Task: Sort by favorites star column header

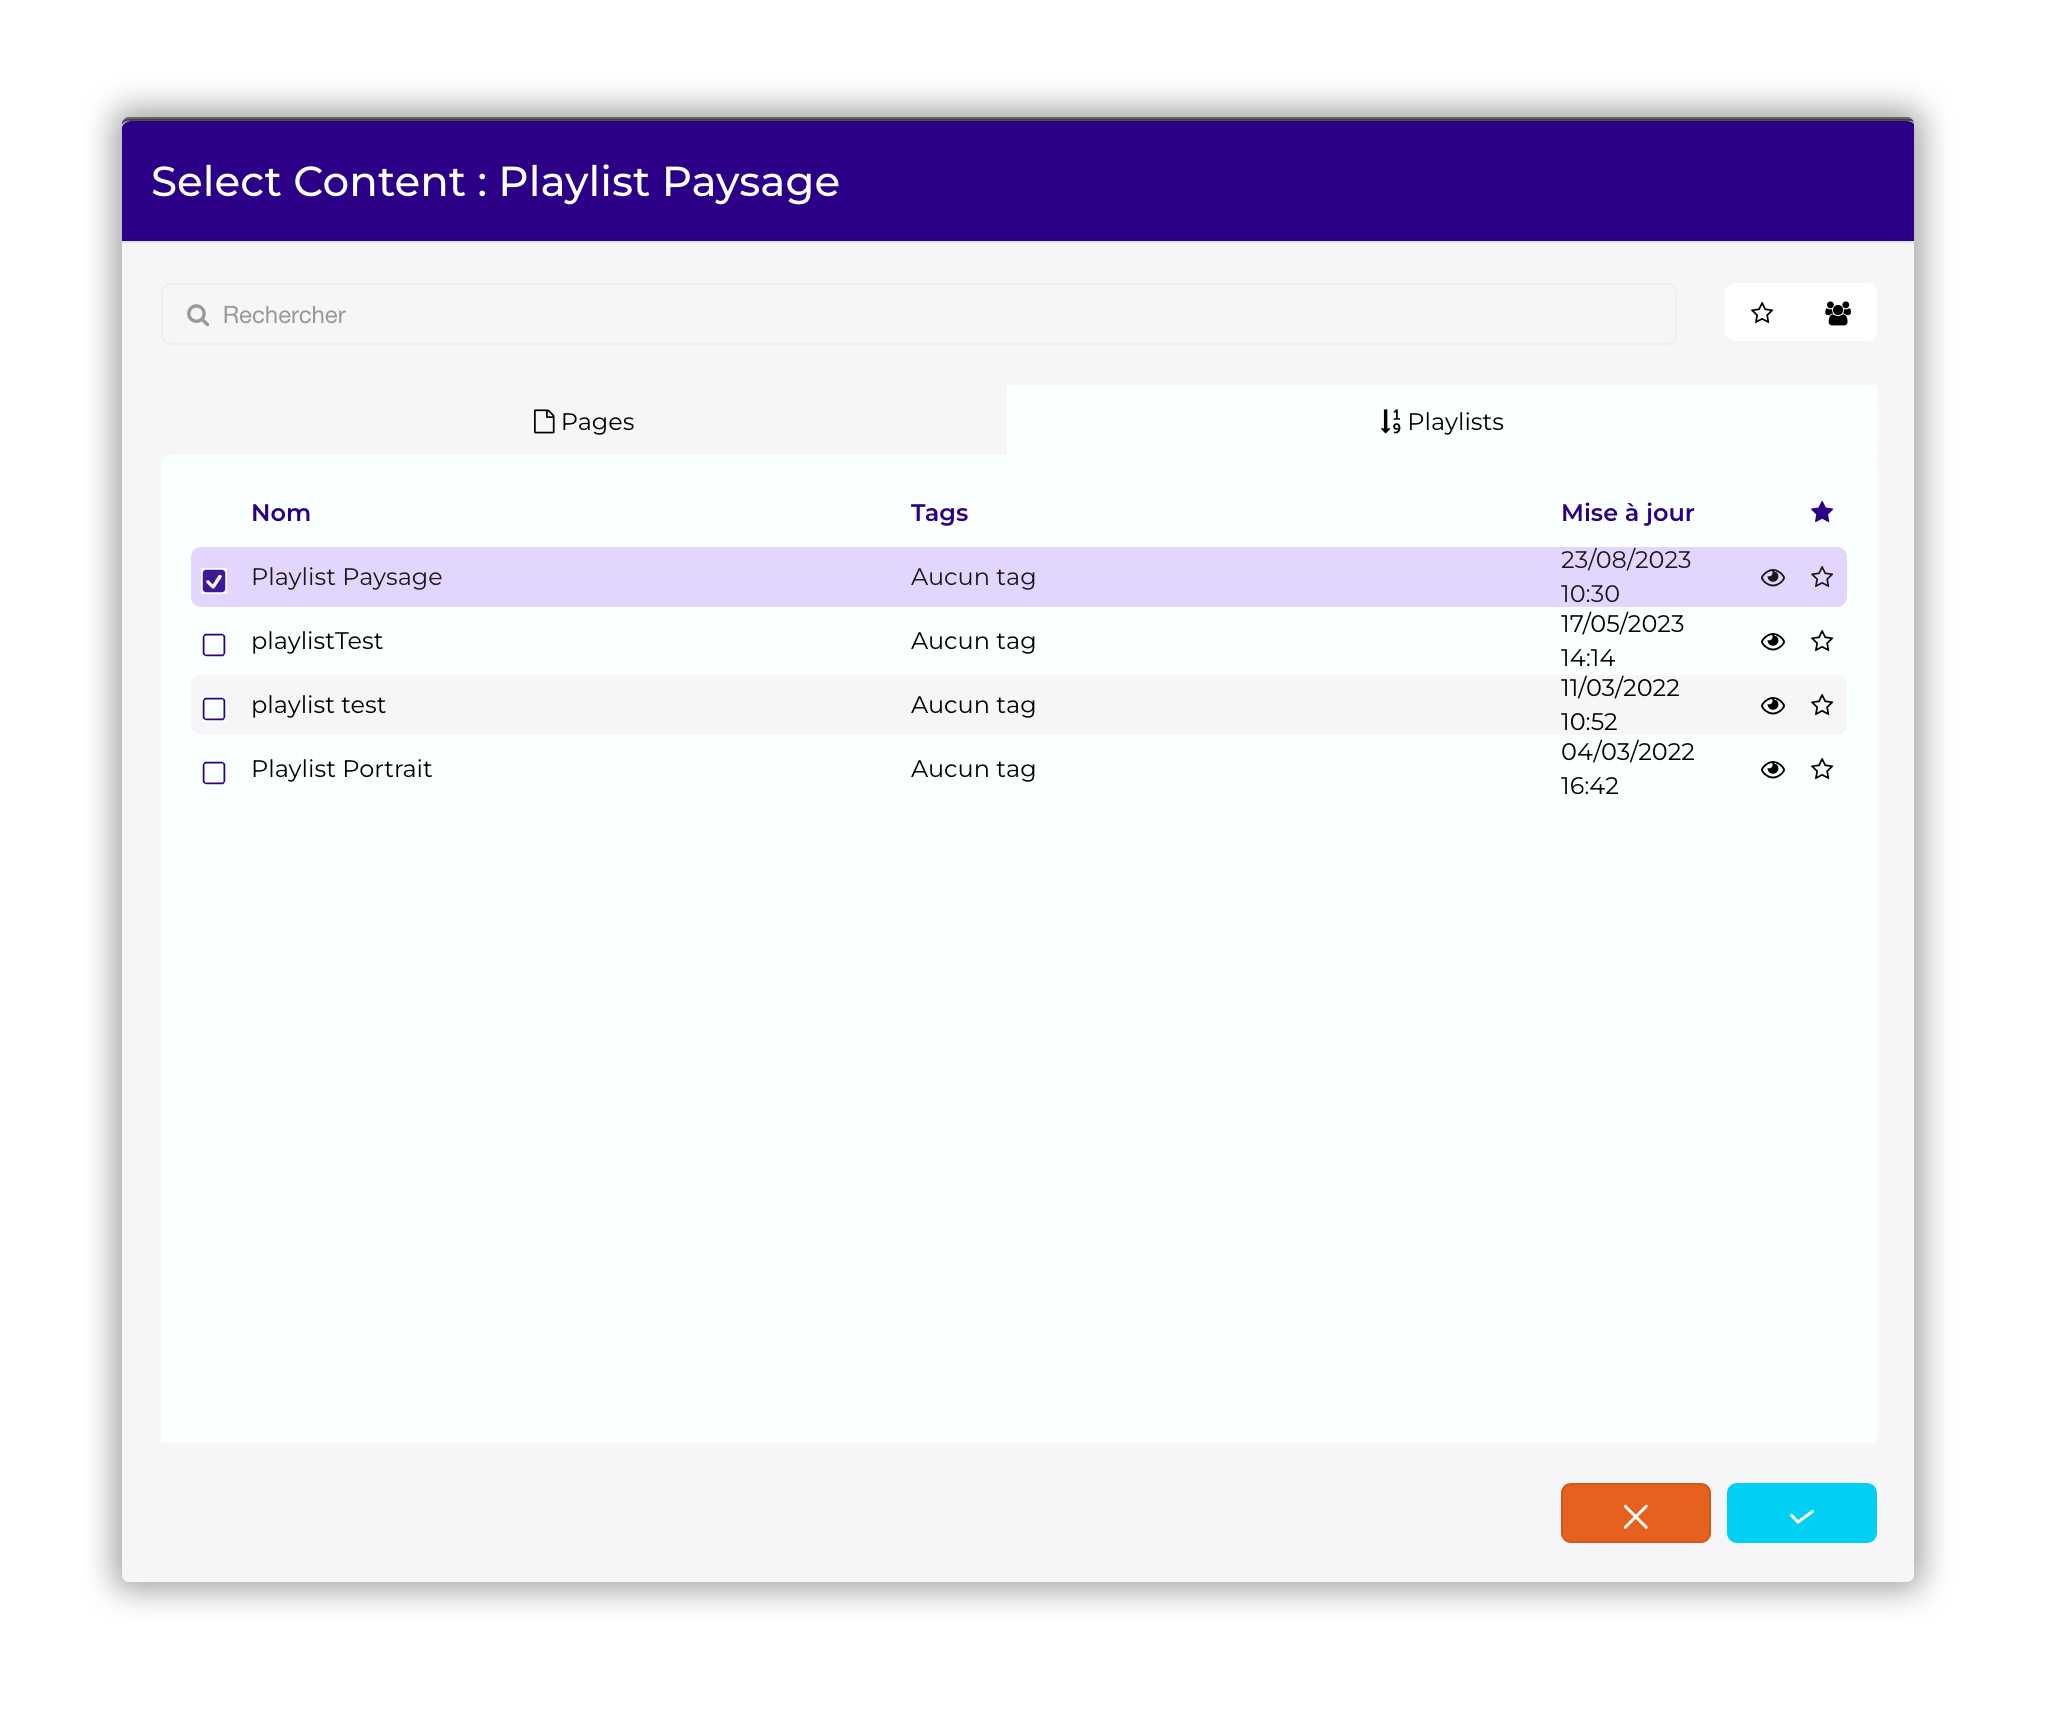Action: [x=1822, y=513]
